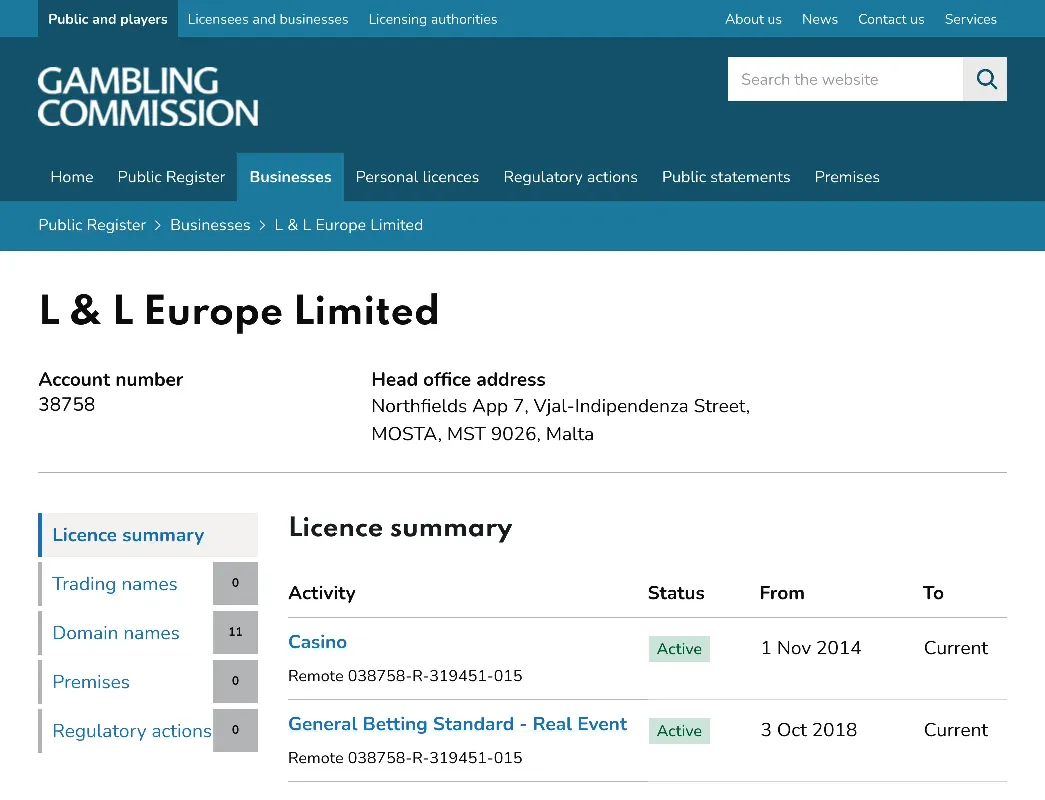Click Remote licence number under General Betting
1045x800 pixels.
tap(405, 758)
